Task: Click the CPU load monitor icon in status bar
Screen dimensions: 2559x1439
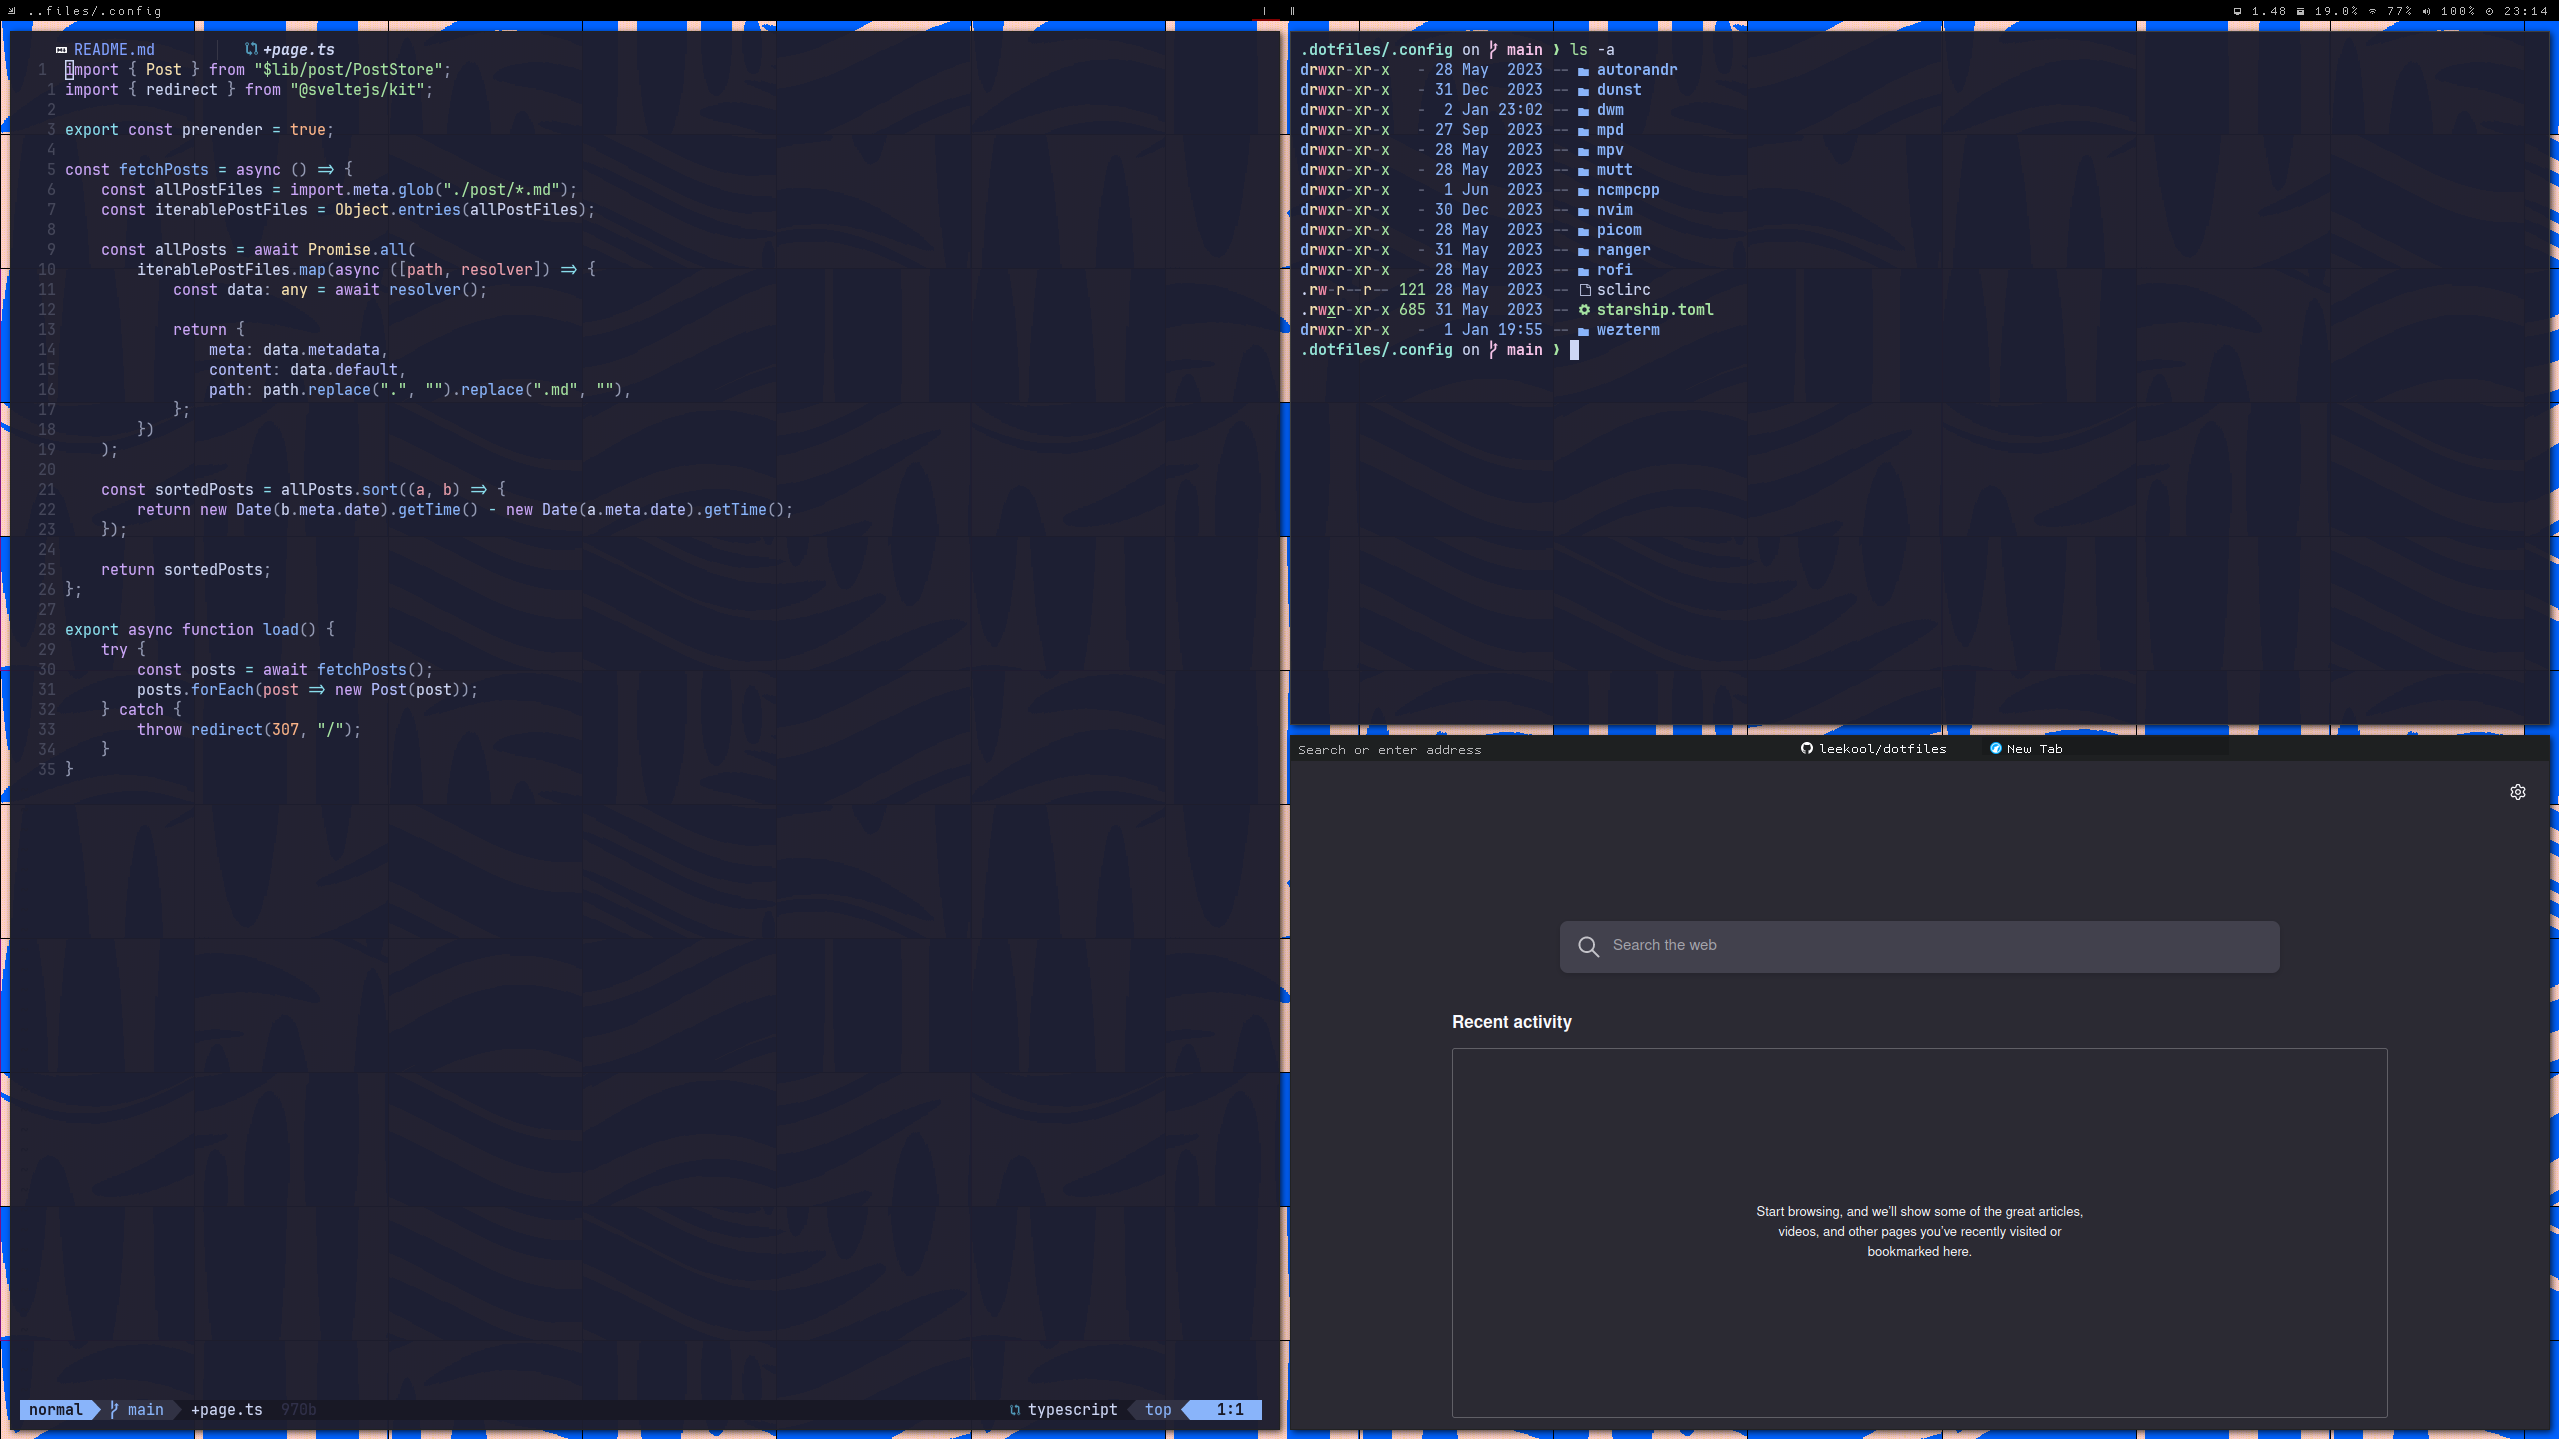Action: click(x=2237, y=11)
